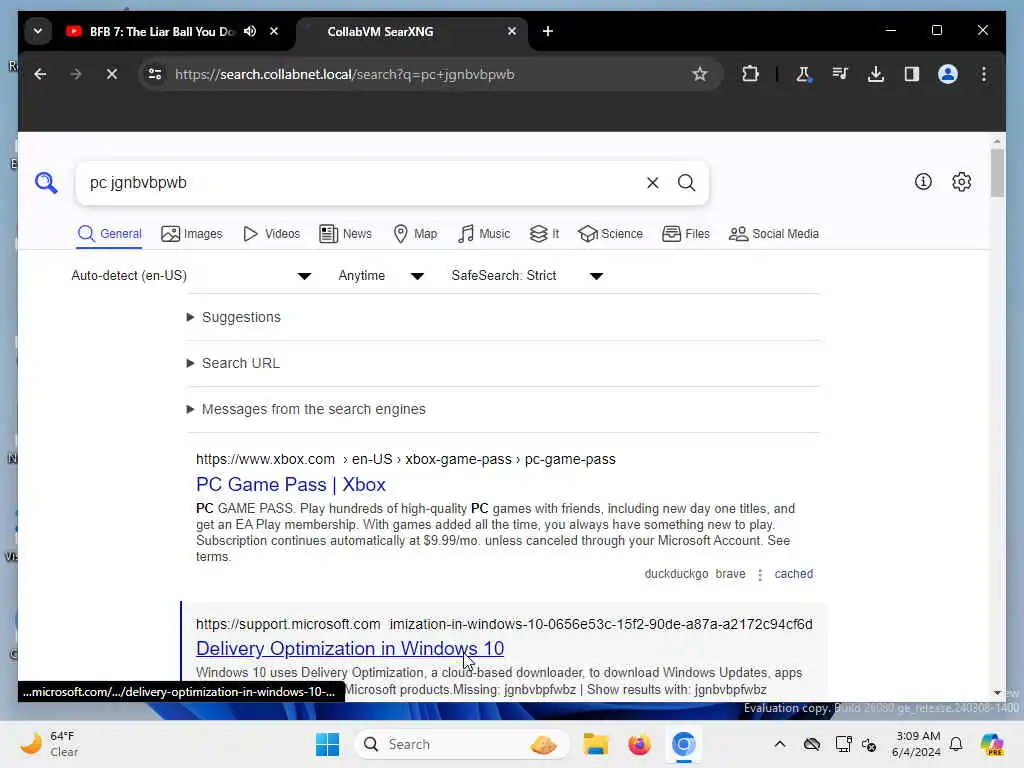
Task: Click the browser forward arrow
Action: click(x=76, y=74)
